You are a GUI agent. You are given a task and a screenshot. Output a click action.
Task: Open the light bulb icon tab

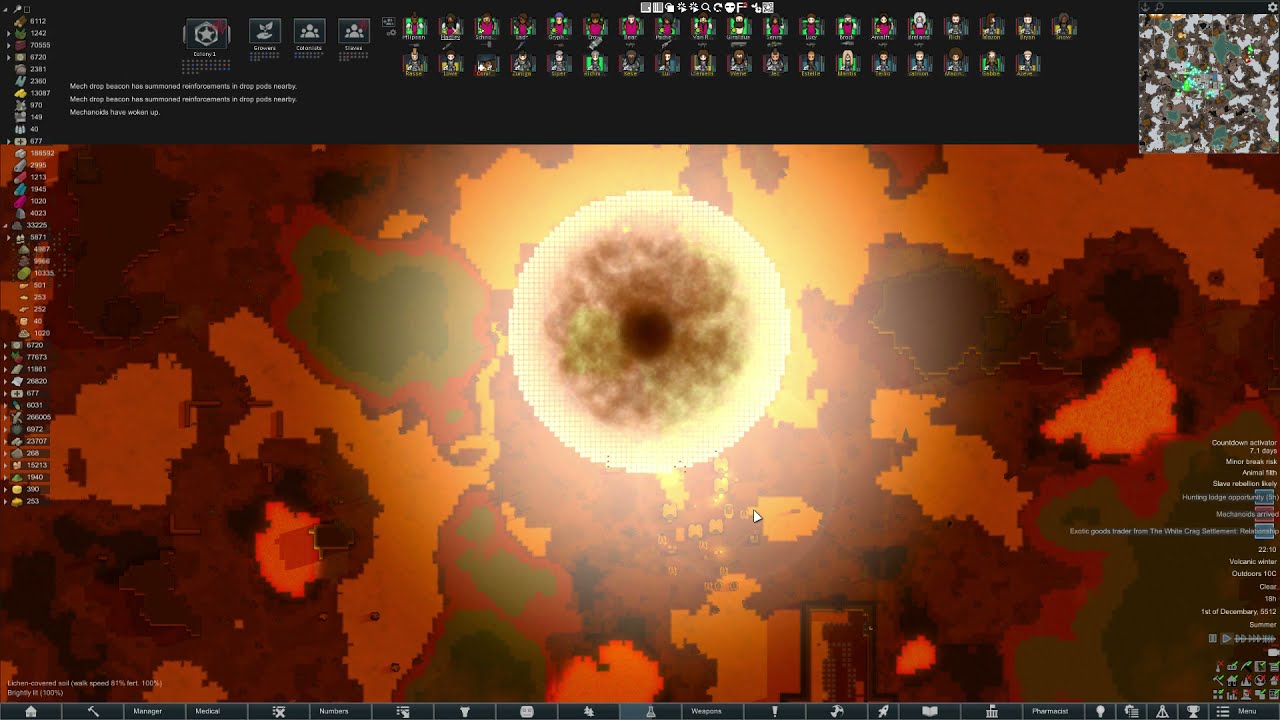pyautogui.click(x=1100, y=711)
